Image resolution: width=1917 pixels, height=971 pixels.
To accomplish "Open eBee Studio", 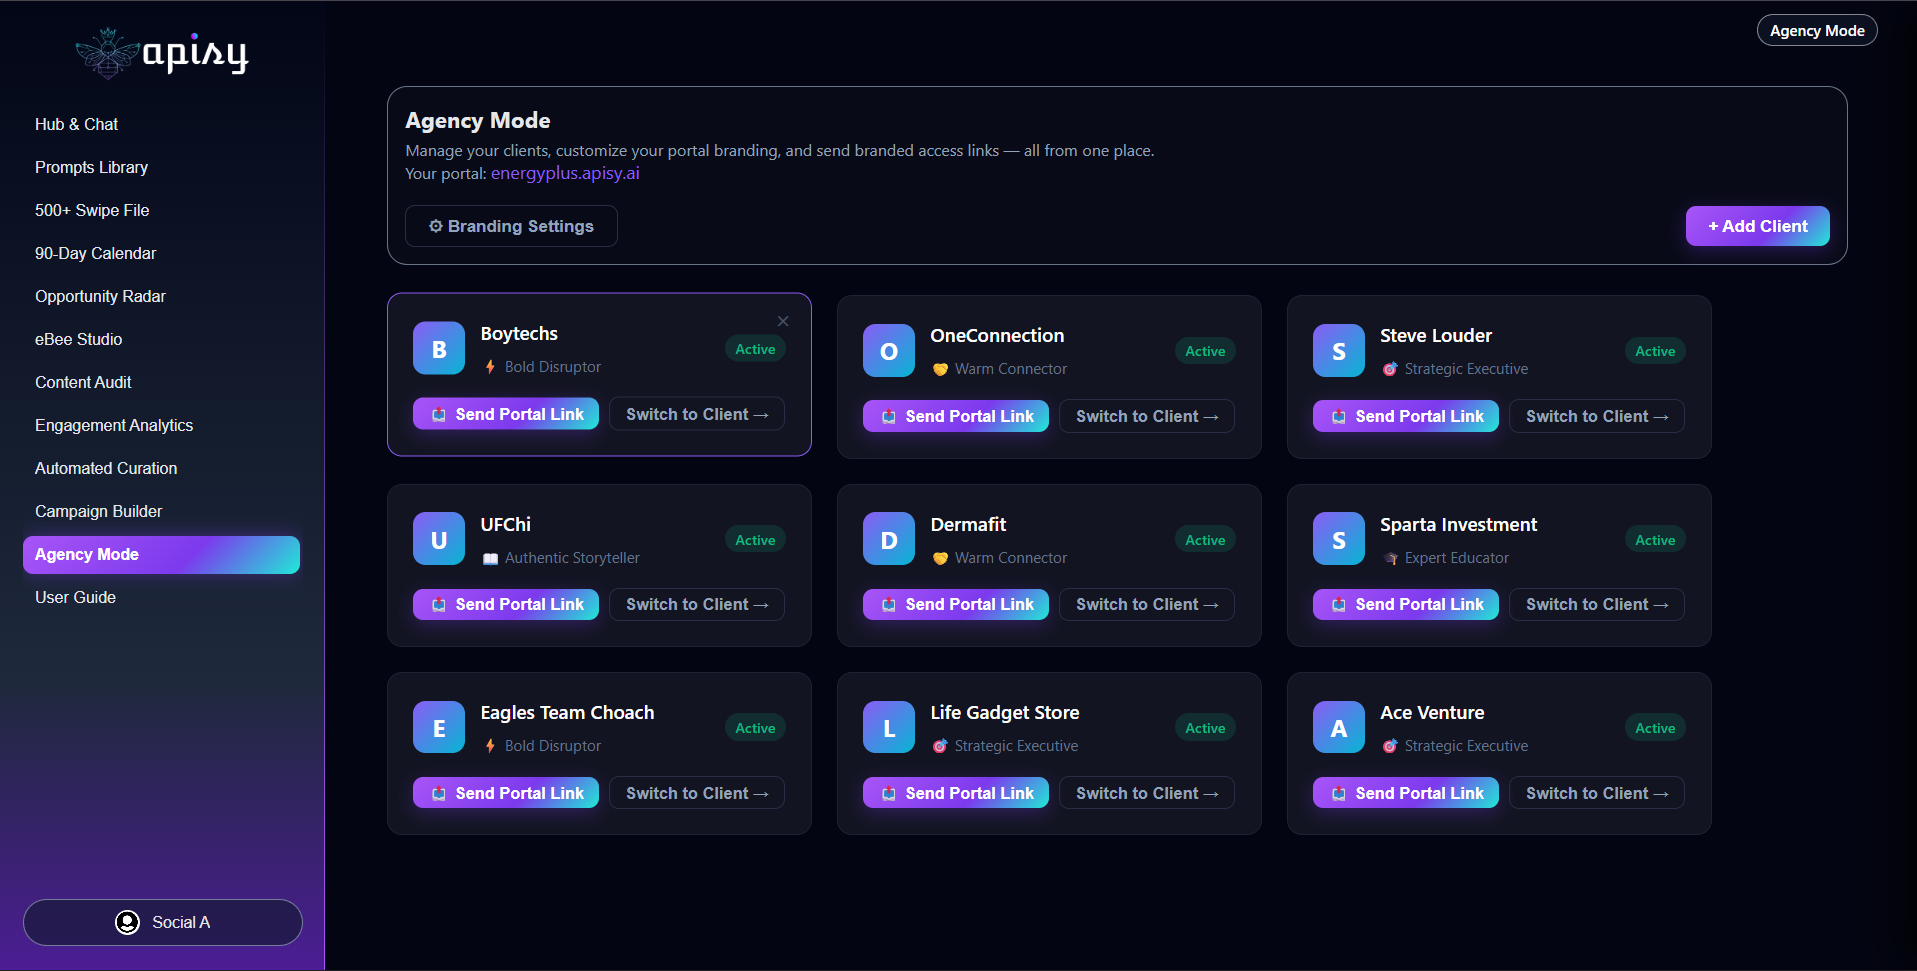I will [x=161, y=339].
